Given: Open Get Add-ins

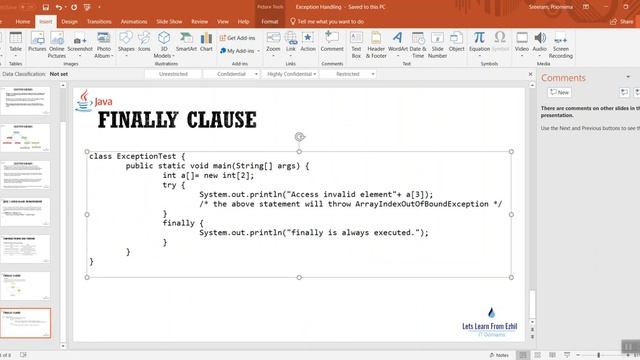Looking at the screenshot, I should [x=237, y=38].
